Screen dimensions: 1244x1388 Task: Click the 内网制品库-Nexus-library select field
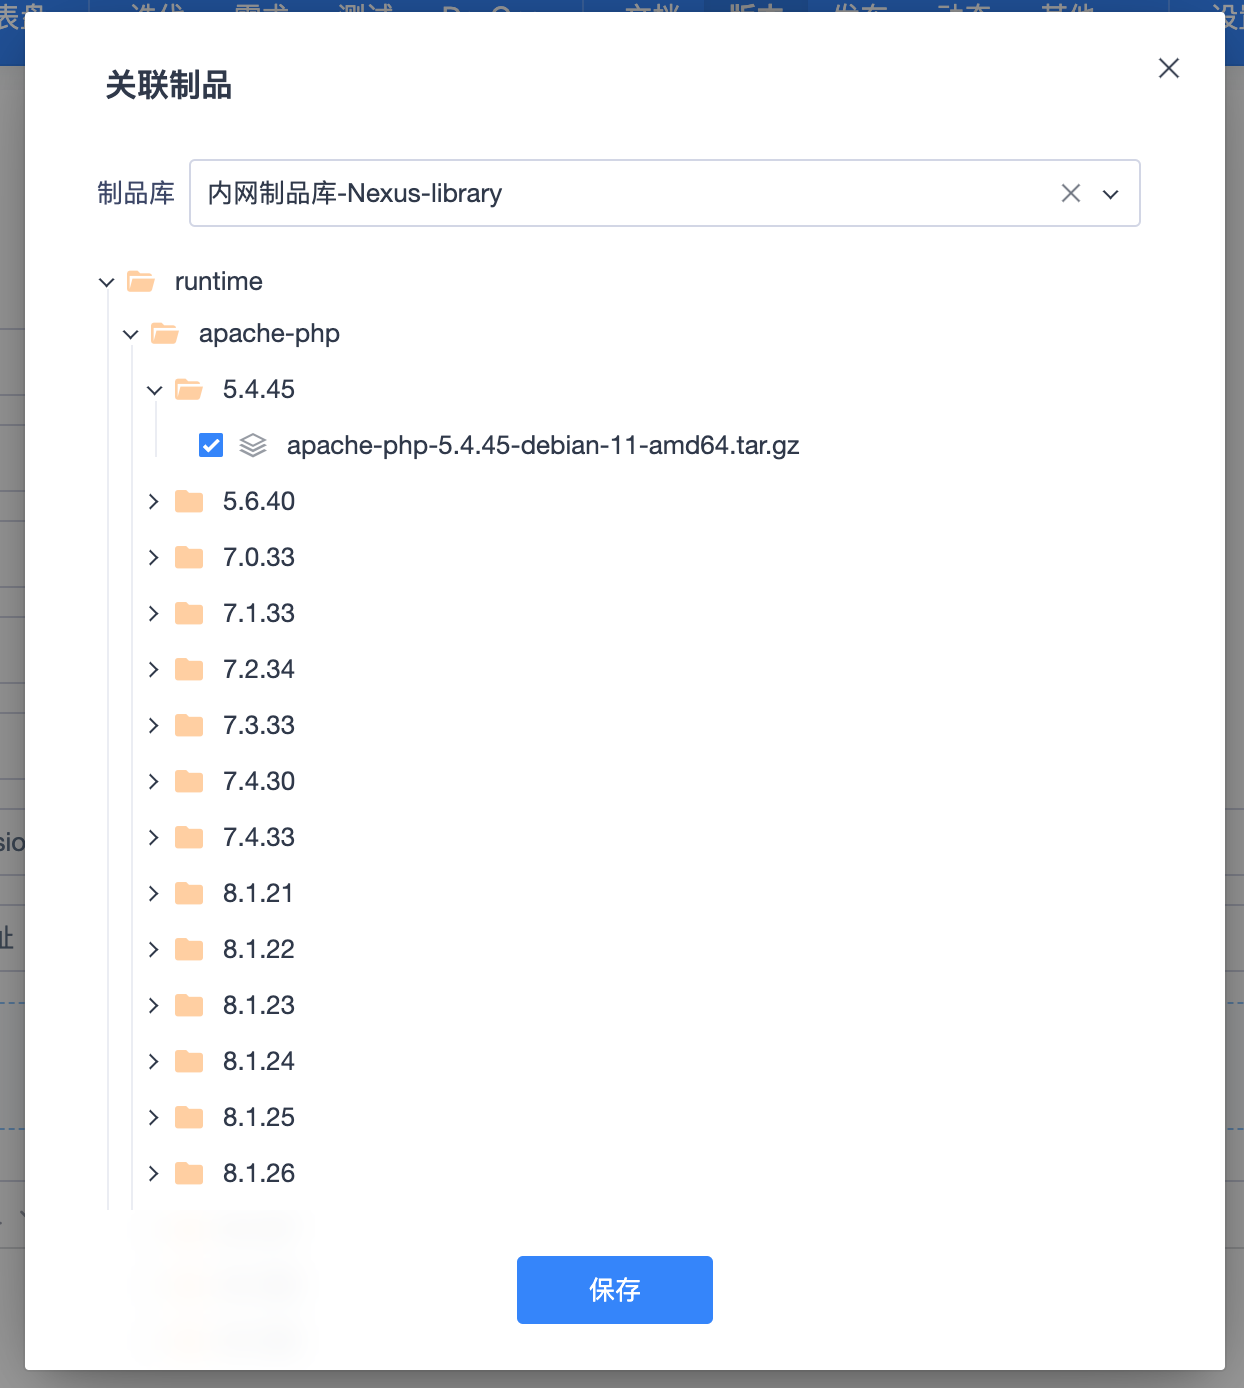pyautogui.click(x=665, y=193)
